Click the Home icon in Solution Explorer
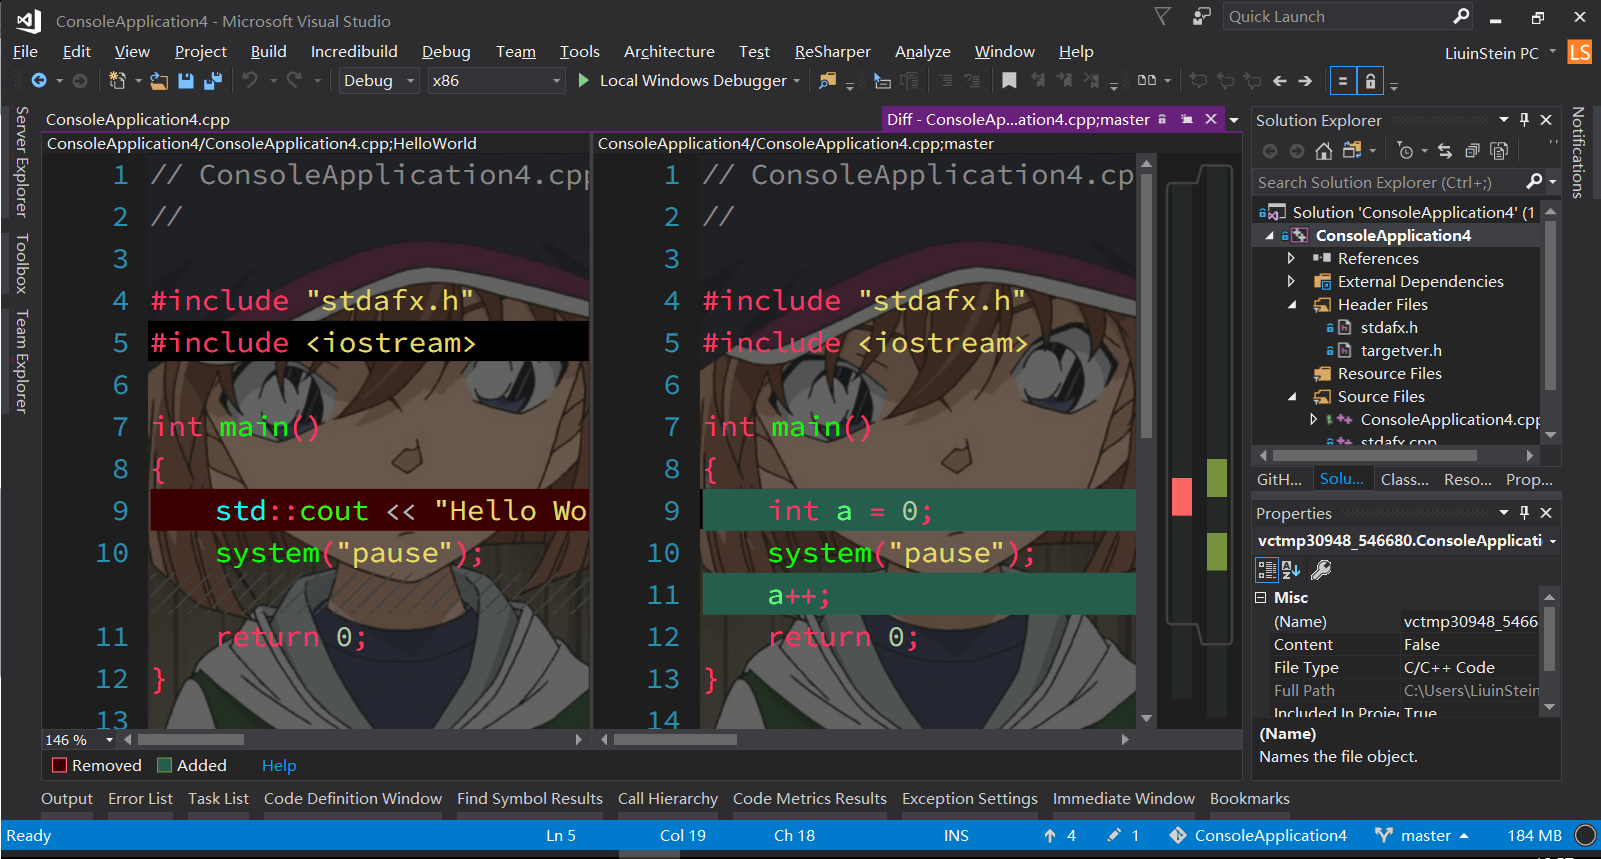Screen dimensions: 1601x859 point(1323,151)
